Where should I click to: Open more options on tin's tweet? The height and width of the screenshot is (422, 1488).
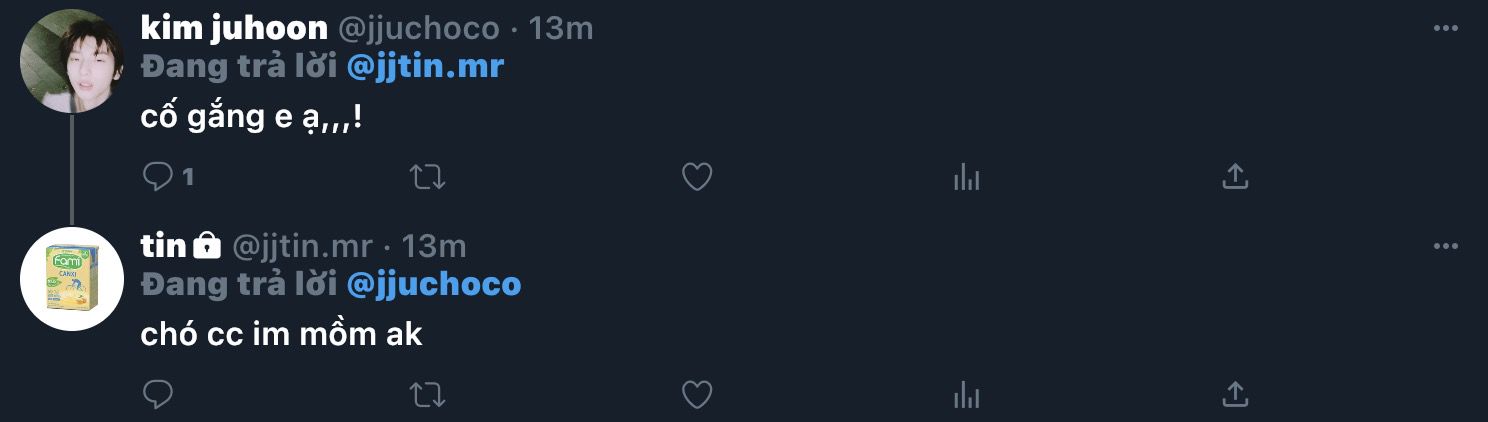[x=1445, y=246]
